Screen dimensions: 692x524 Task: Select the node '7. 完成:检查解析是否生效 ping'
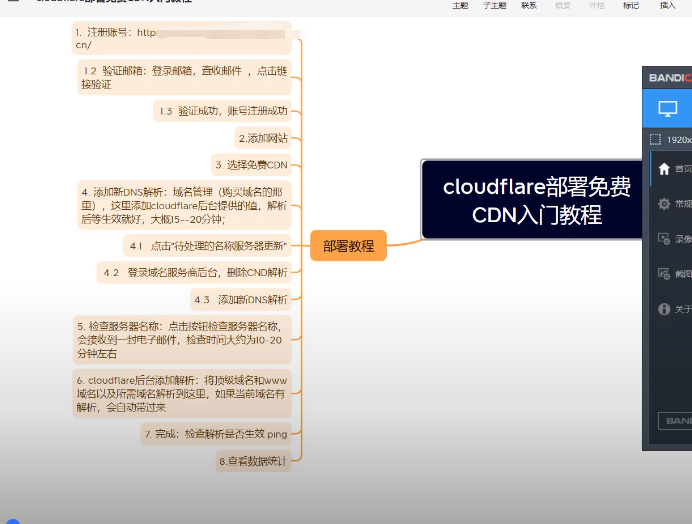pyautogui.click(x=216, y=434)
